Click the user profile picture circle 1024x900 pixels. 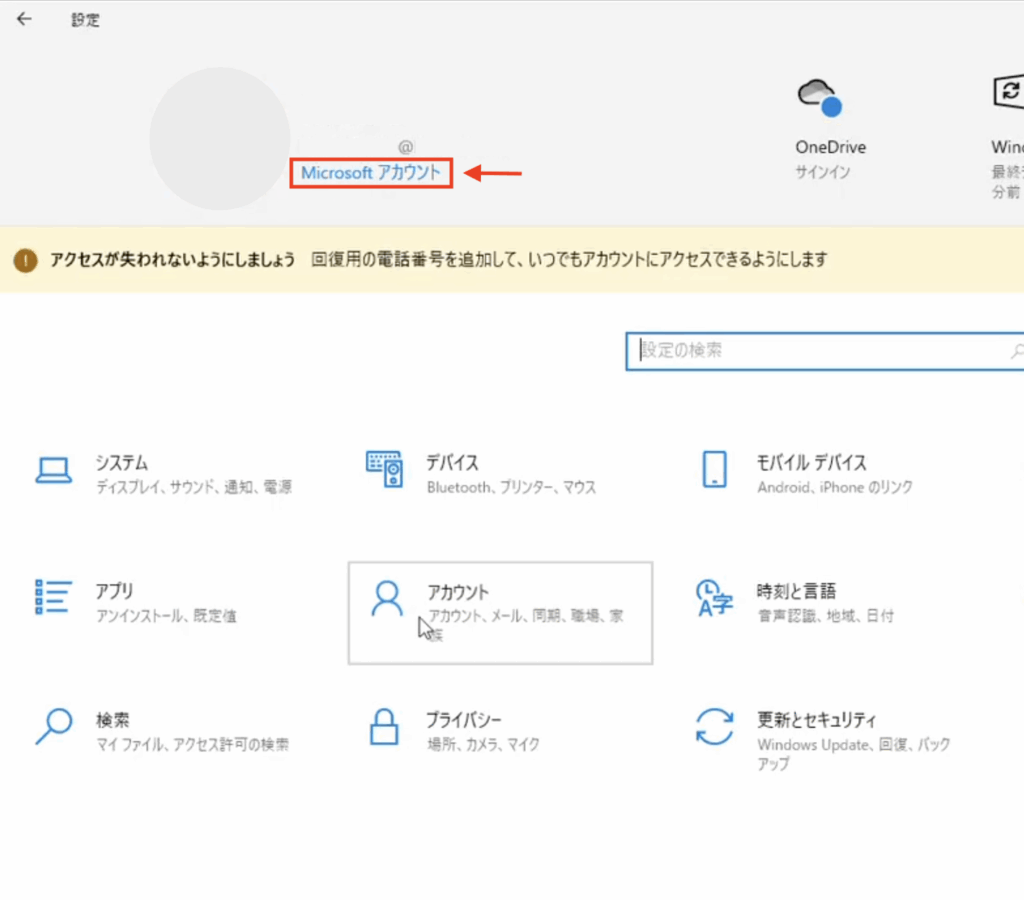tap(220, 138)
